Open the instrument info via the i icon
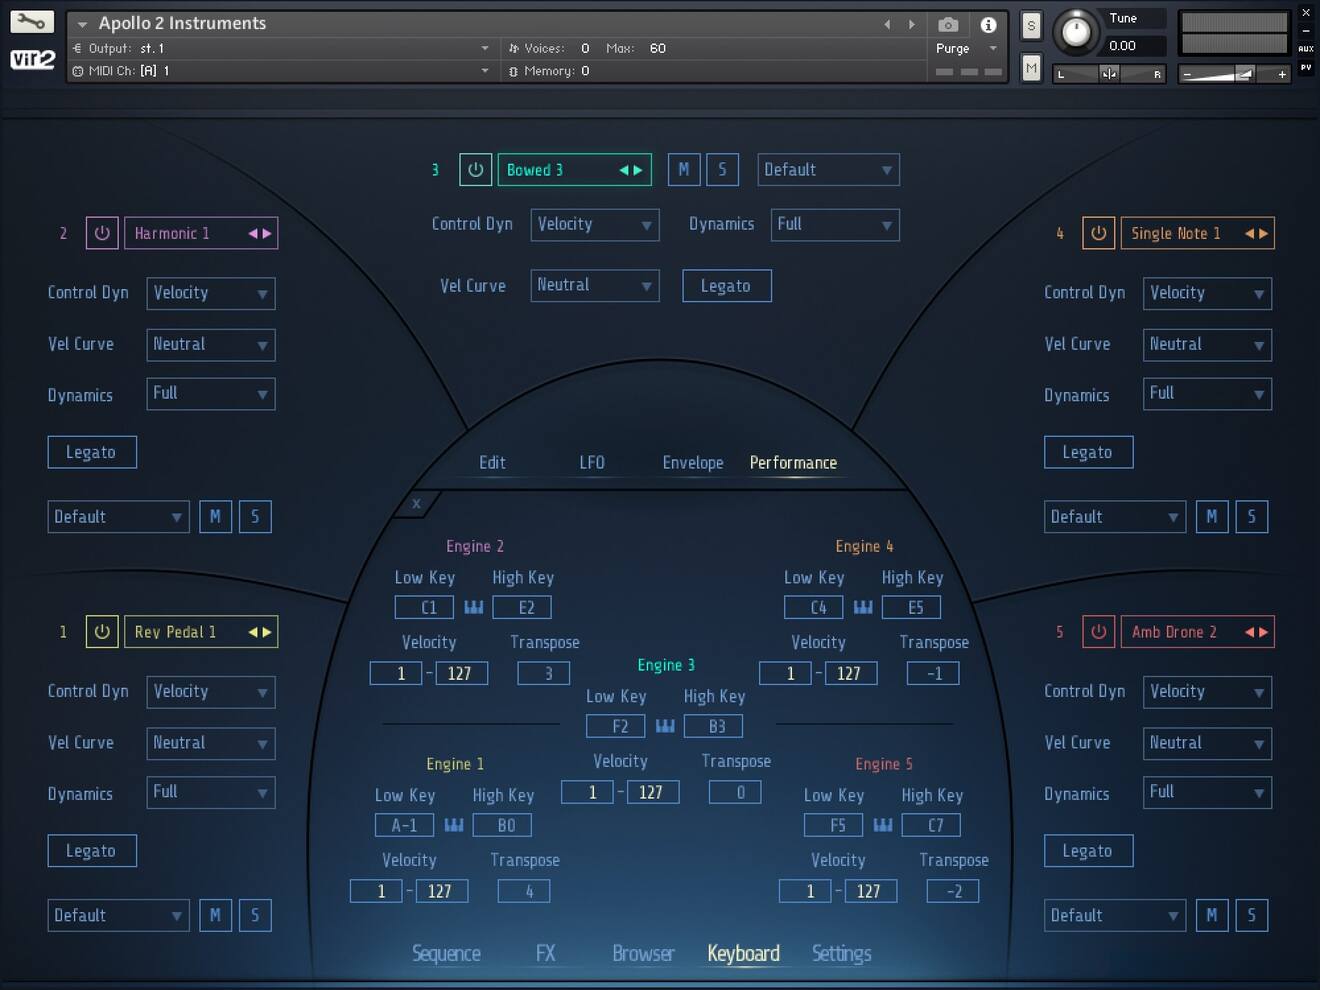The width and height of the screenshot is (1320, 990). click(x=988, y=25)
